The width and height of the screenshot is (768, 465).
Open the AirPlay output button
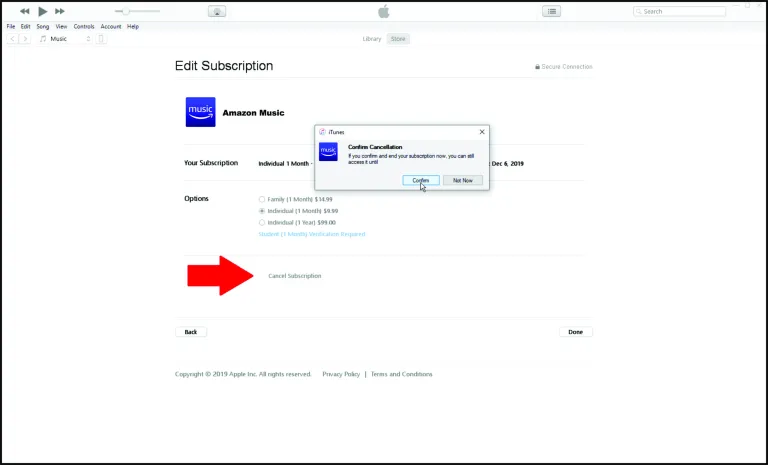(x=217, y=11)
